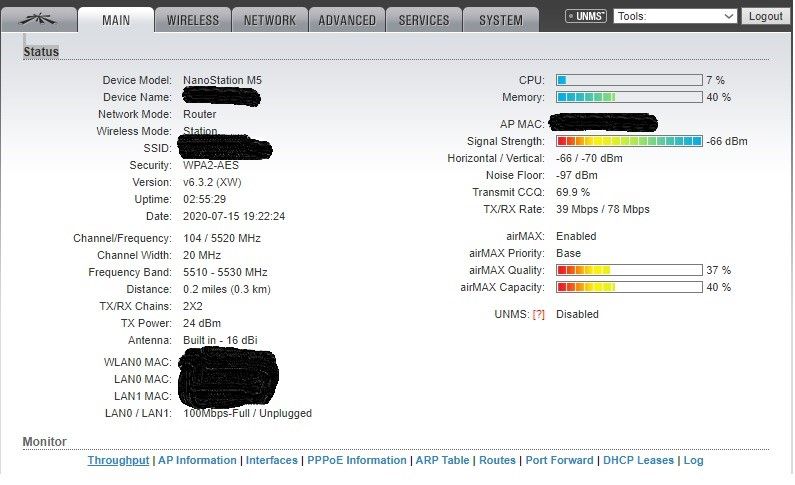Screen dimensions: 795x485
Task: Click the '69.9 %' Transmit CCQ value
Action: (573, 192)
